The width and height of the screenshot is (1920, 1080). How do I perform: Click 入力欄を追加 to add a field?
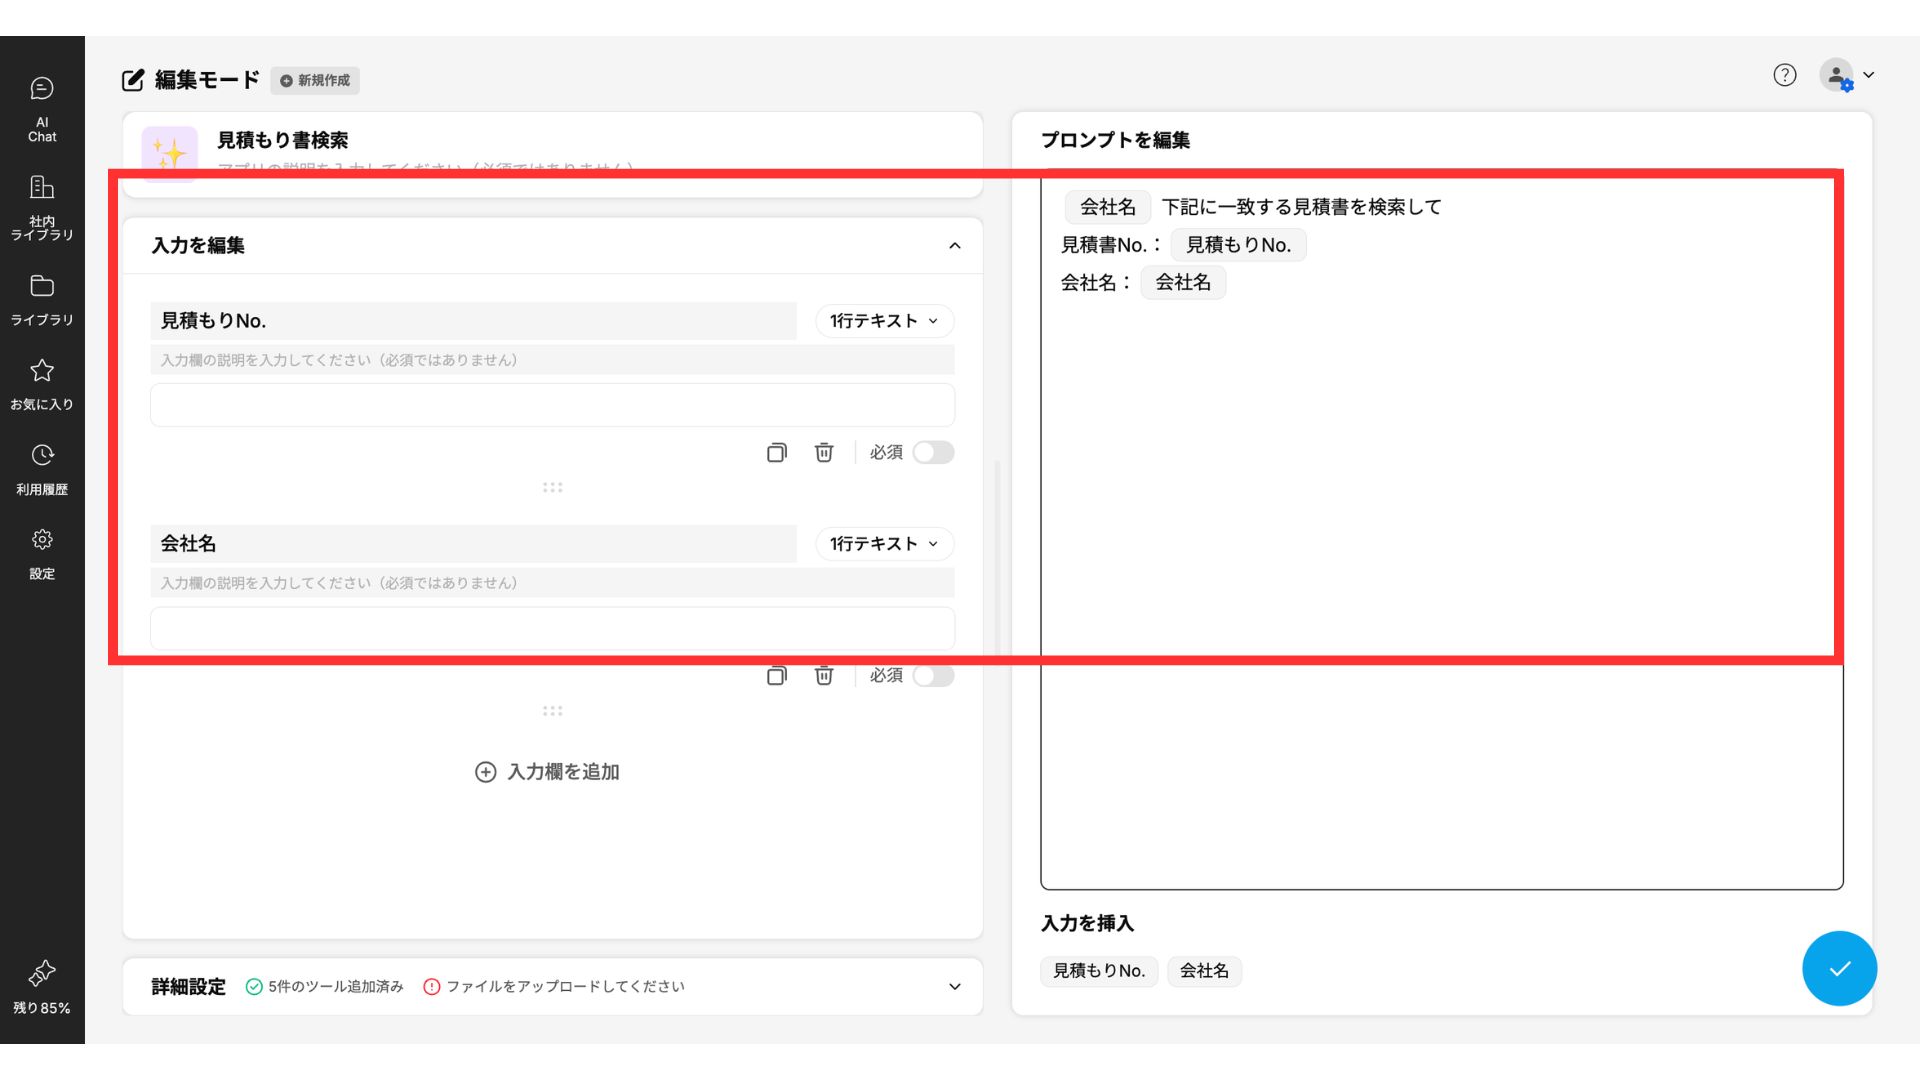pyautogui.click(x=548, y=772)
